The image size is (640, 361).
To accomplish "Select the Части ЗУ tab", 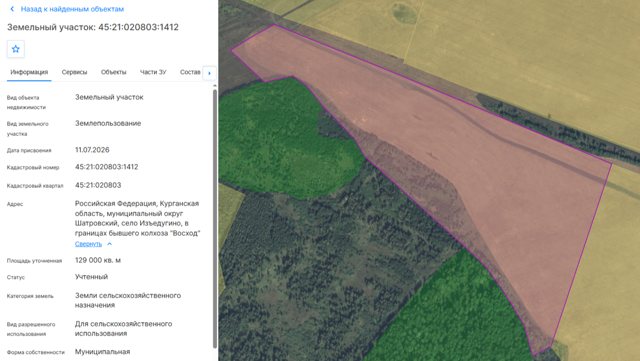I will pyautogui.click(x=153, y=72).
